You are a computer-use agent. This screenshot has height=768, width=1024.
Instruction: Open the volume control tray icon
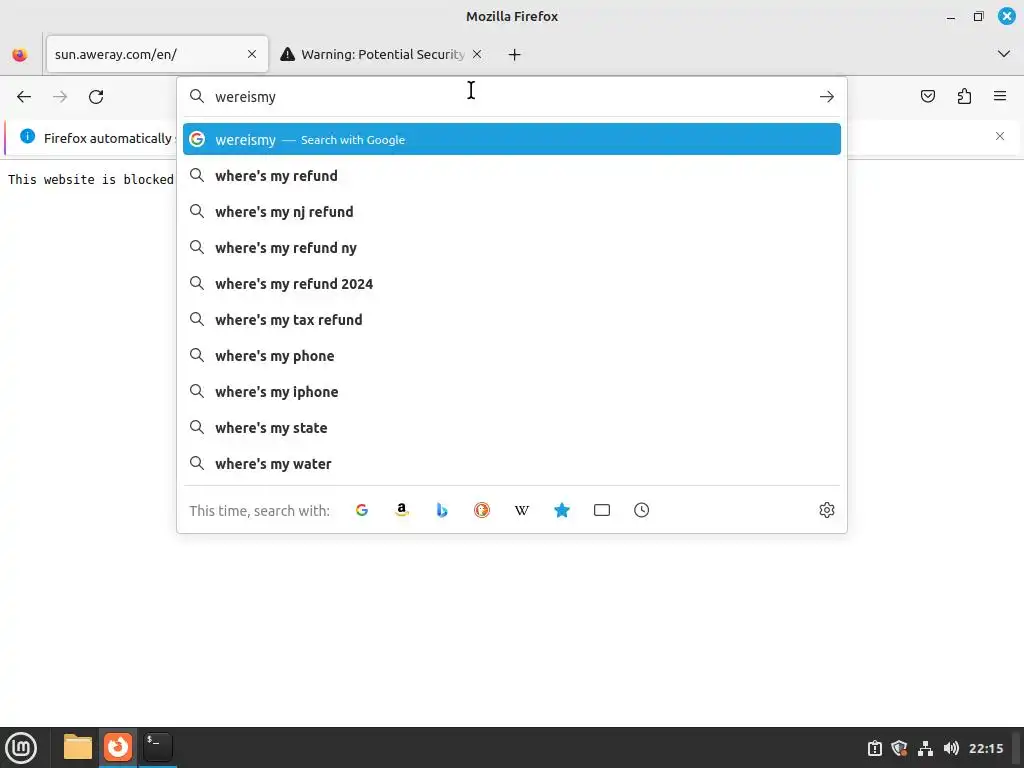click(x=951, y=748)
